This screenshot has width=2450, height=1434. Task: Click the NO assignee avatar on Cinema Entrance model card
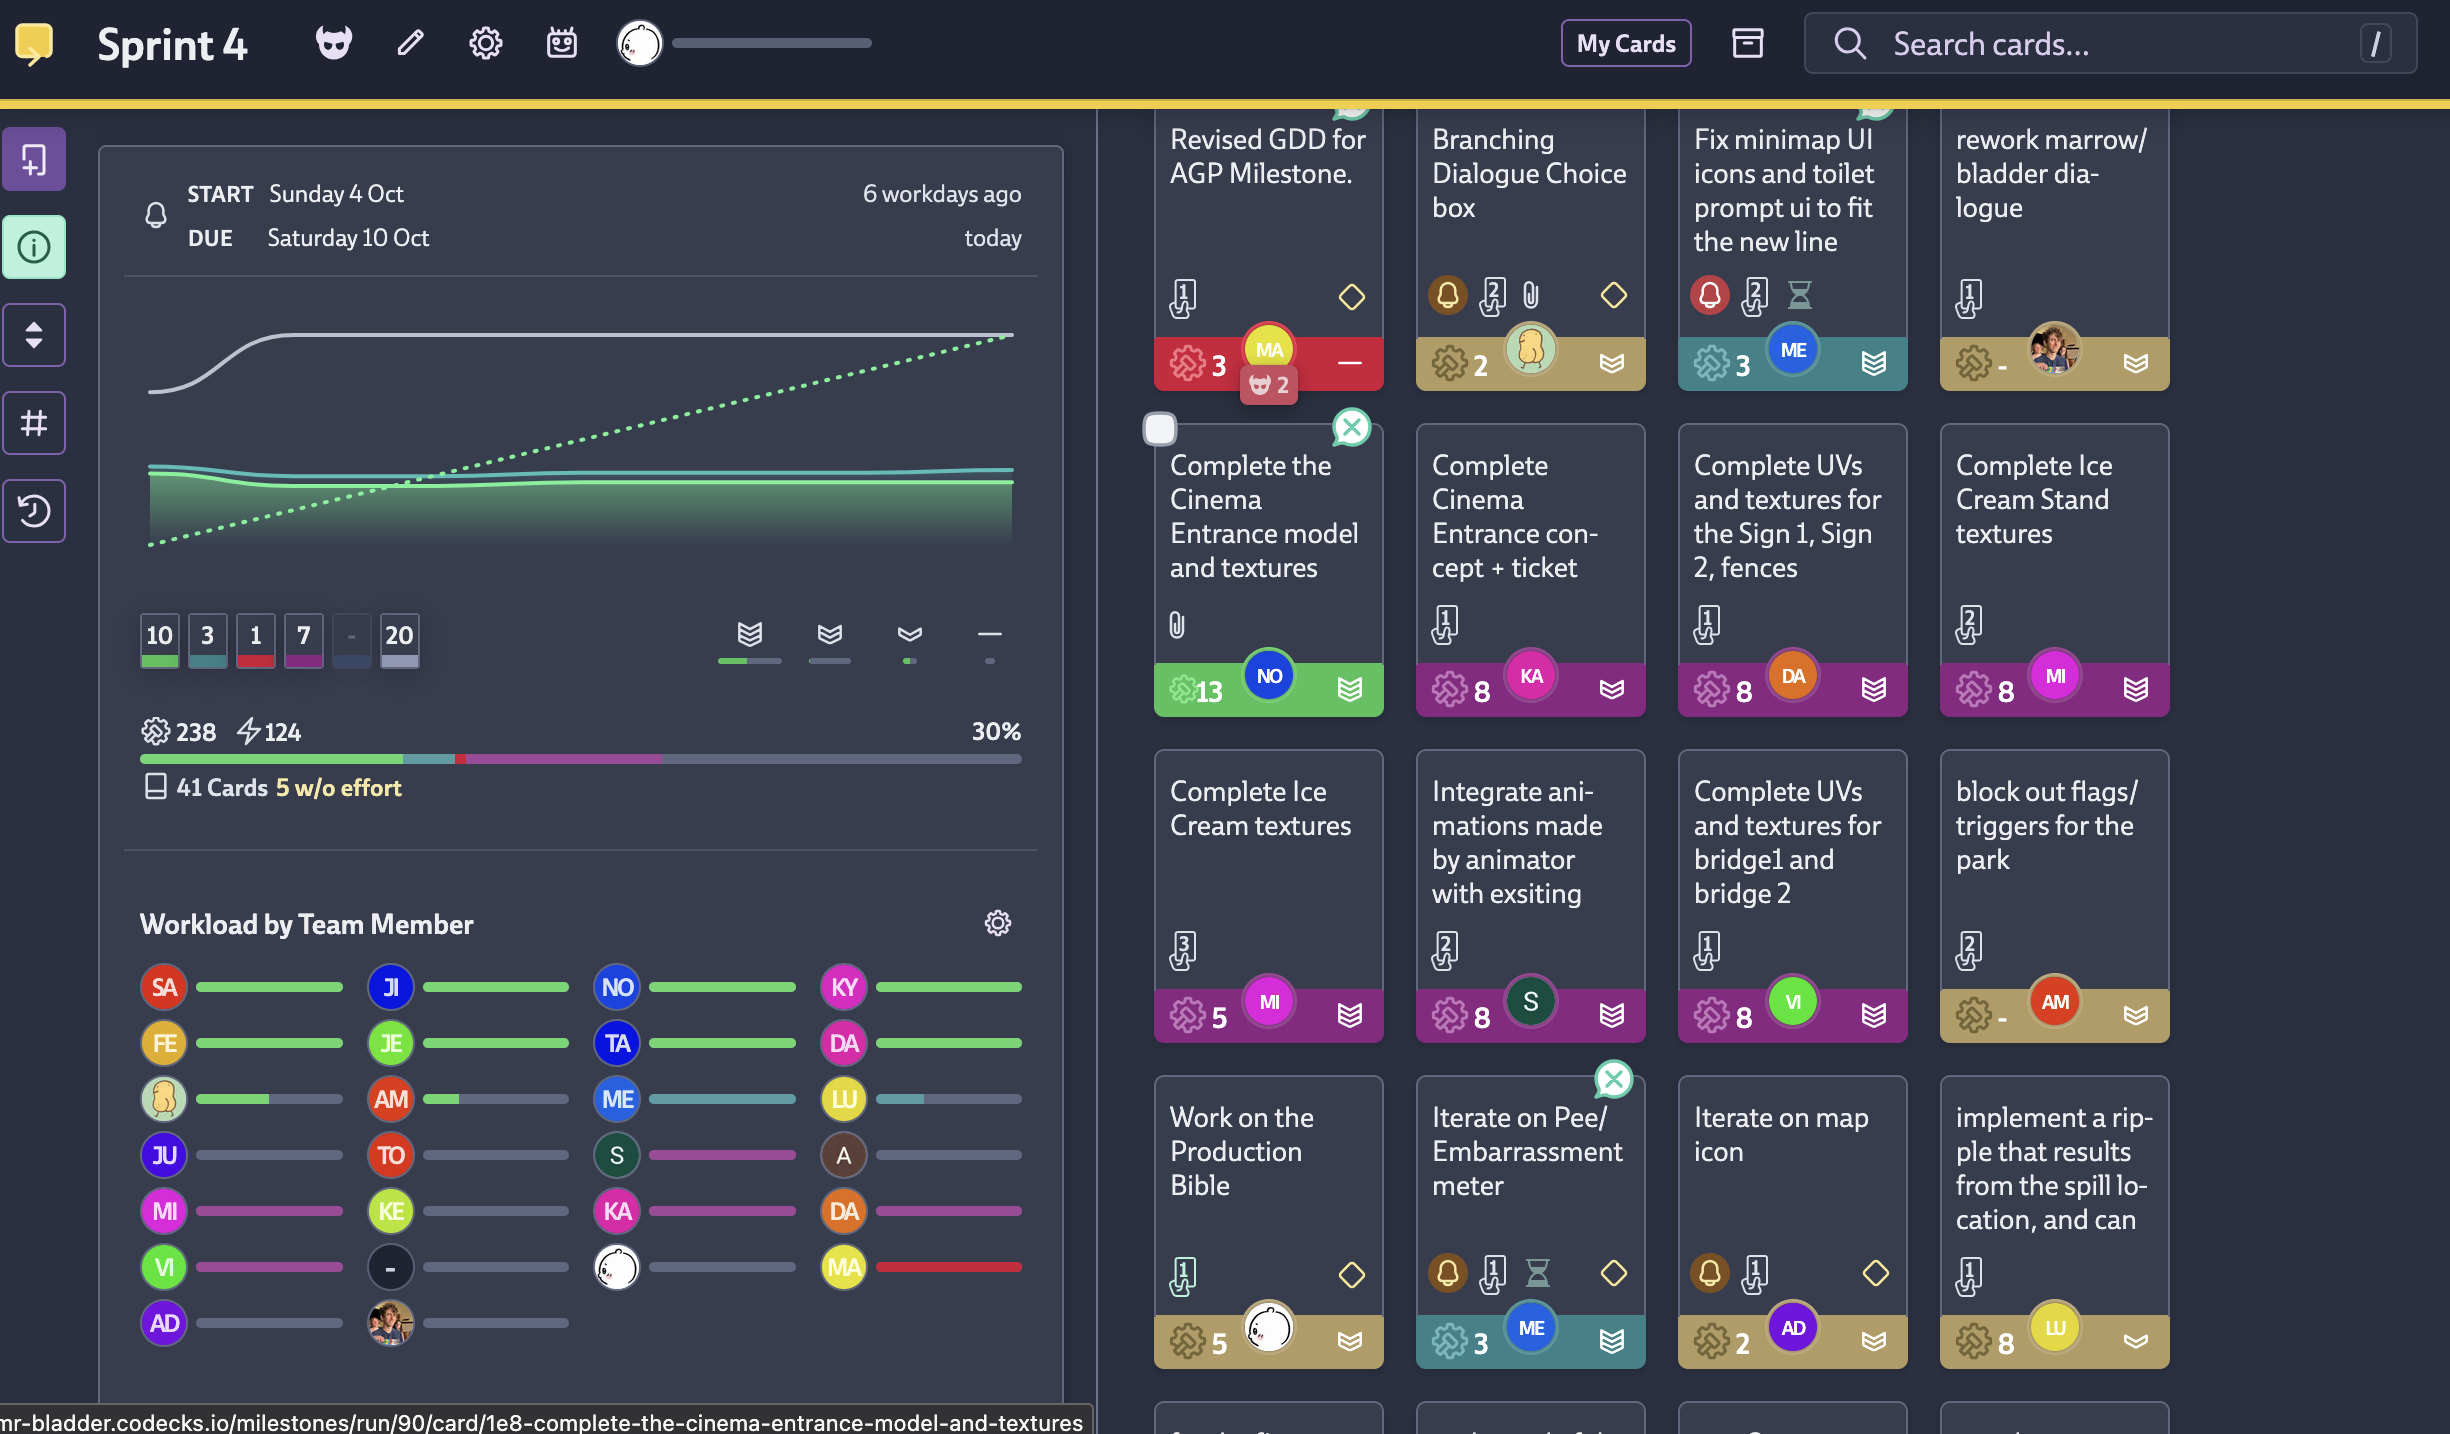point(1269,676)
